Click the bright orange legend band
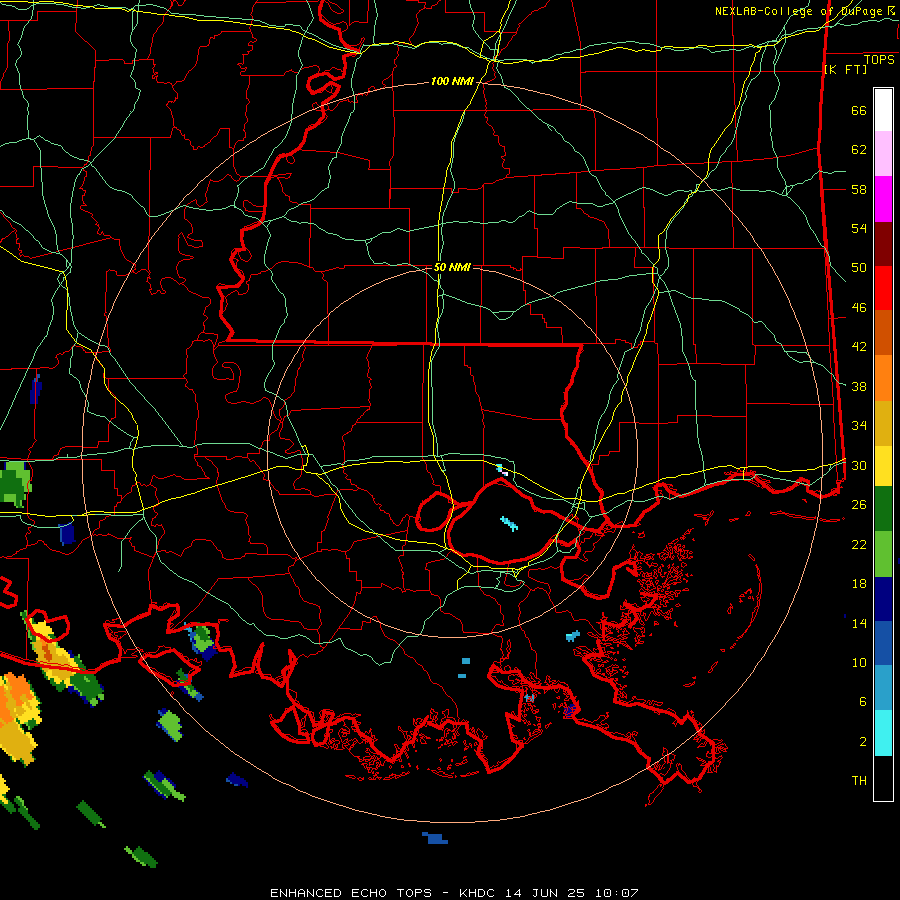The height and width of the screenshot is (900, 900). 883,378
